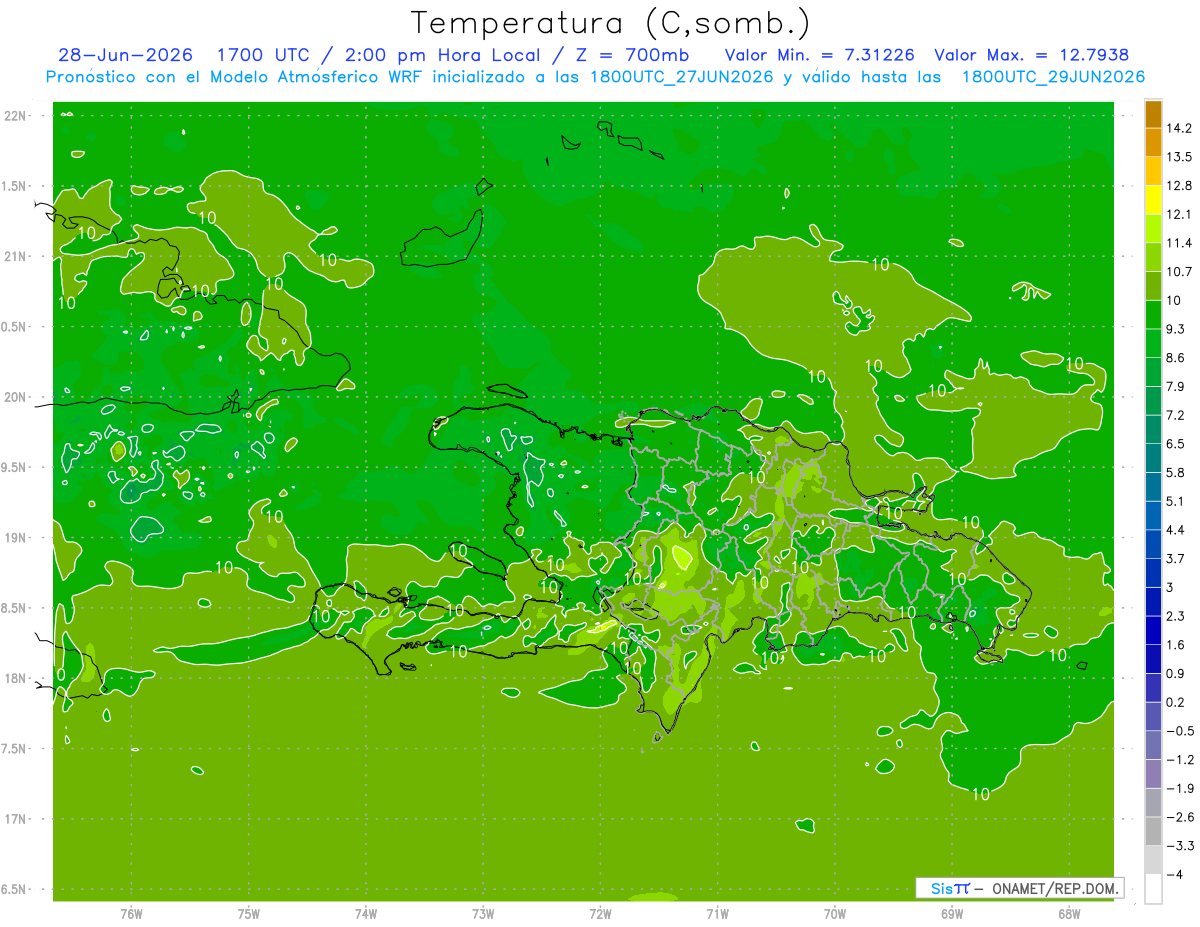Click the "22N" latitude label
The height and width of the screenshot is (927, 1200).
tap(16, 116)
